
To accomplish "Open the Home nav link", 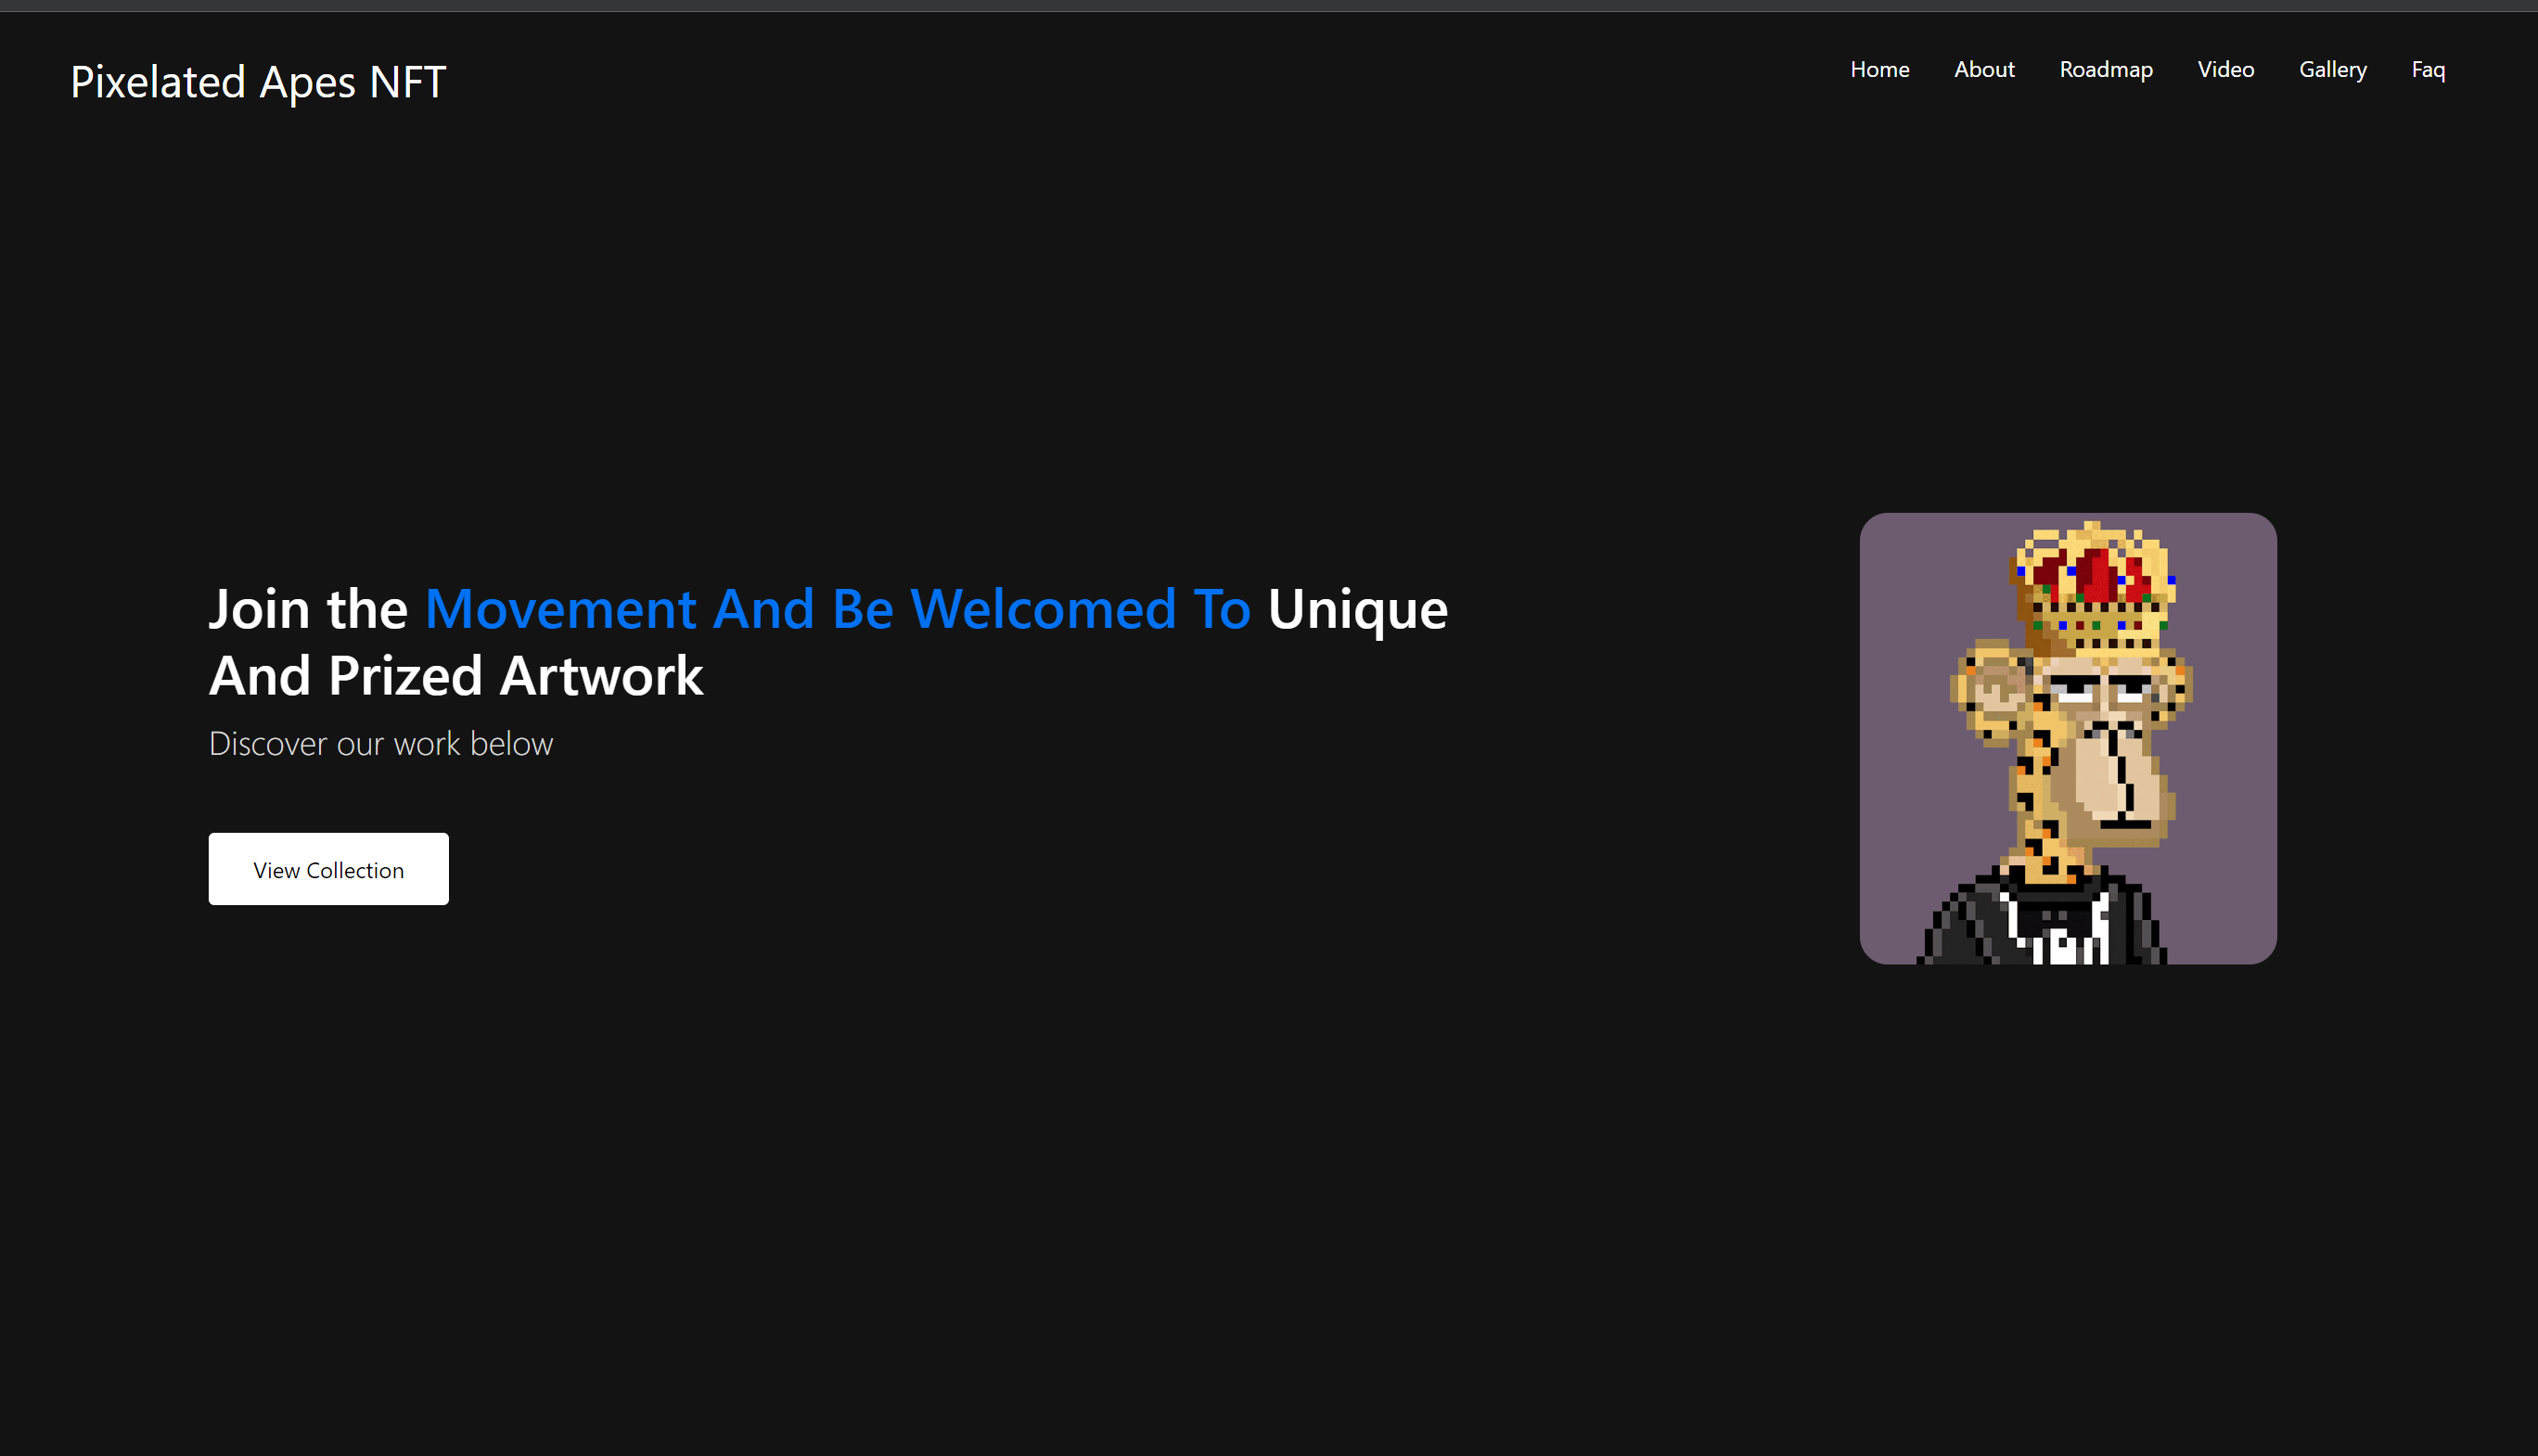I will point(1879,70).
